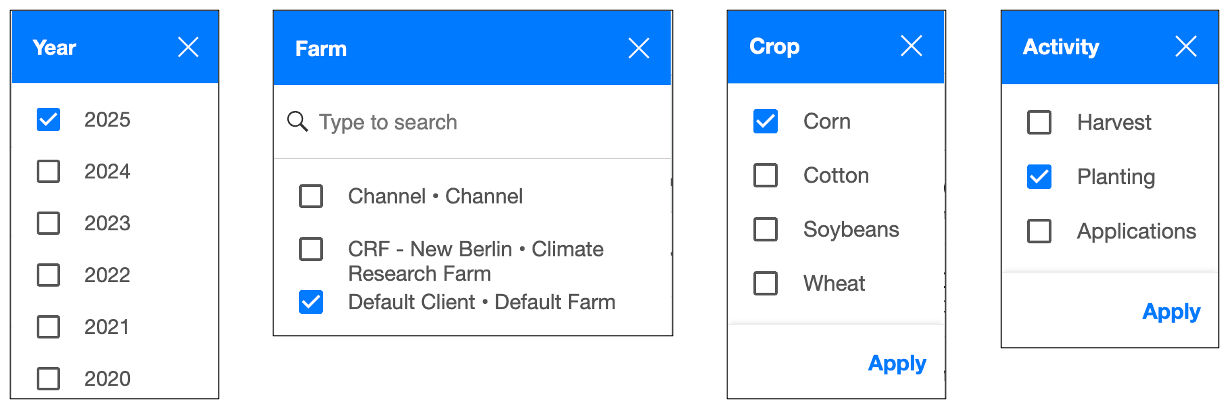Image resolution: width=1230 pixels, height=410 pixels.
Task: Enable the Harvest activity checkbox
Action: coord(1039,123)
